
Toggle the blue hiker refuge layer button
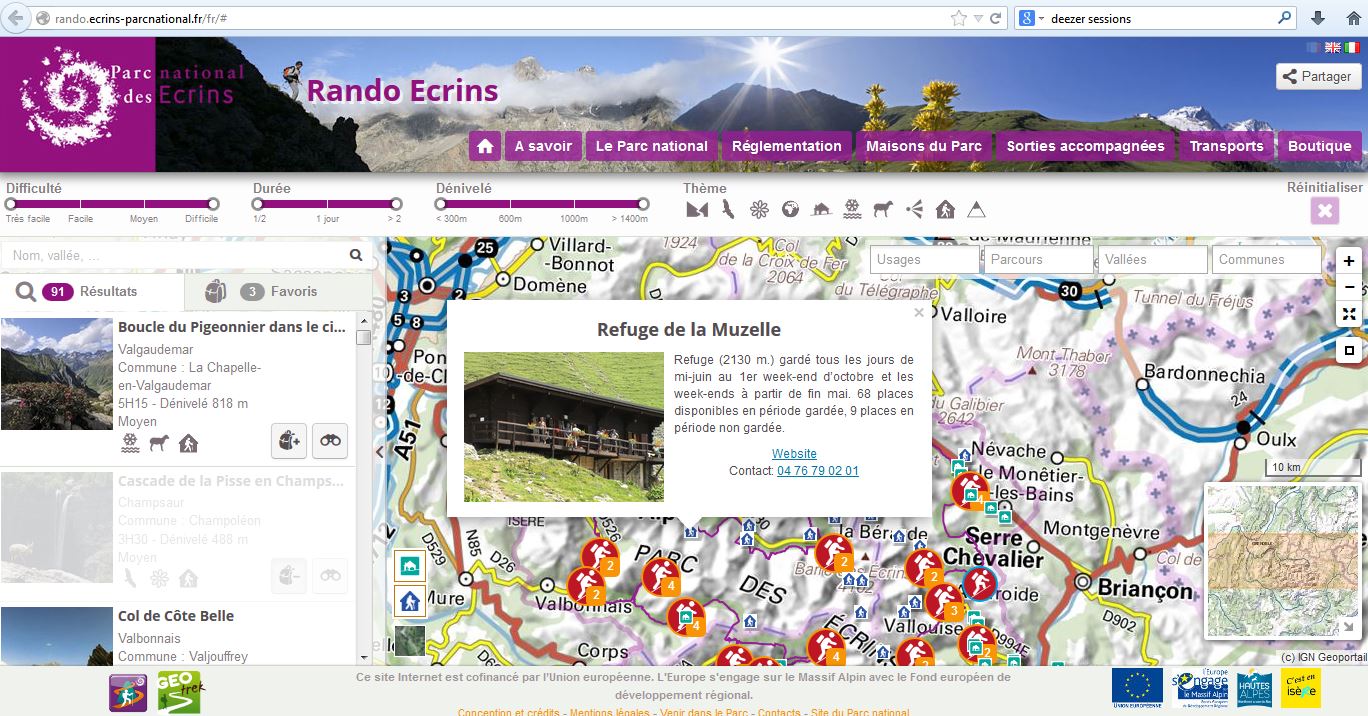410,601
